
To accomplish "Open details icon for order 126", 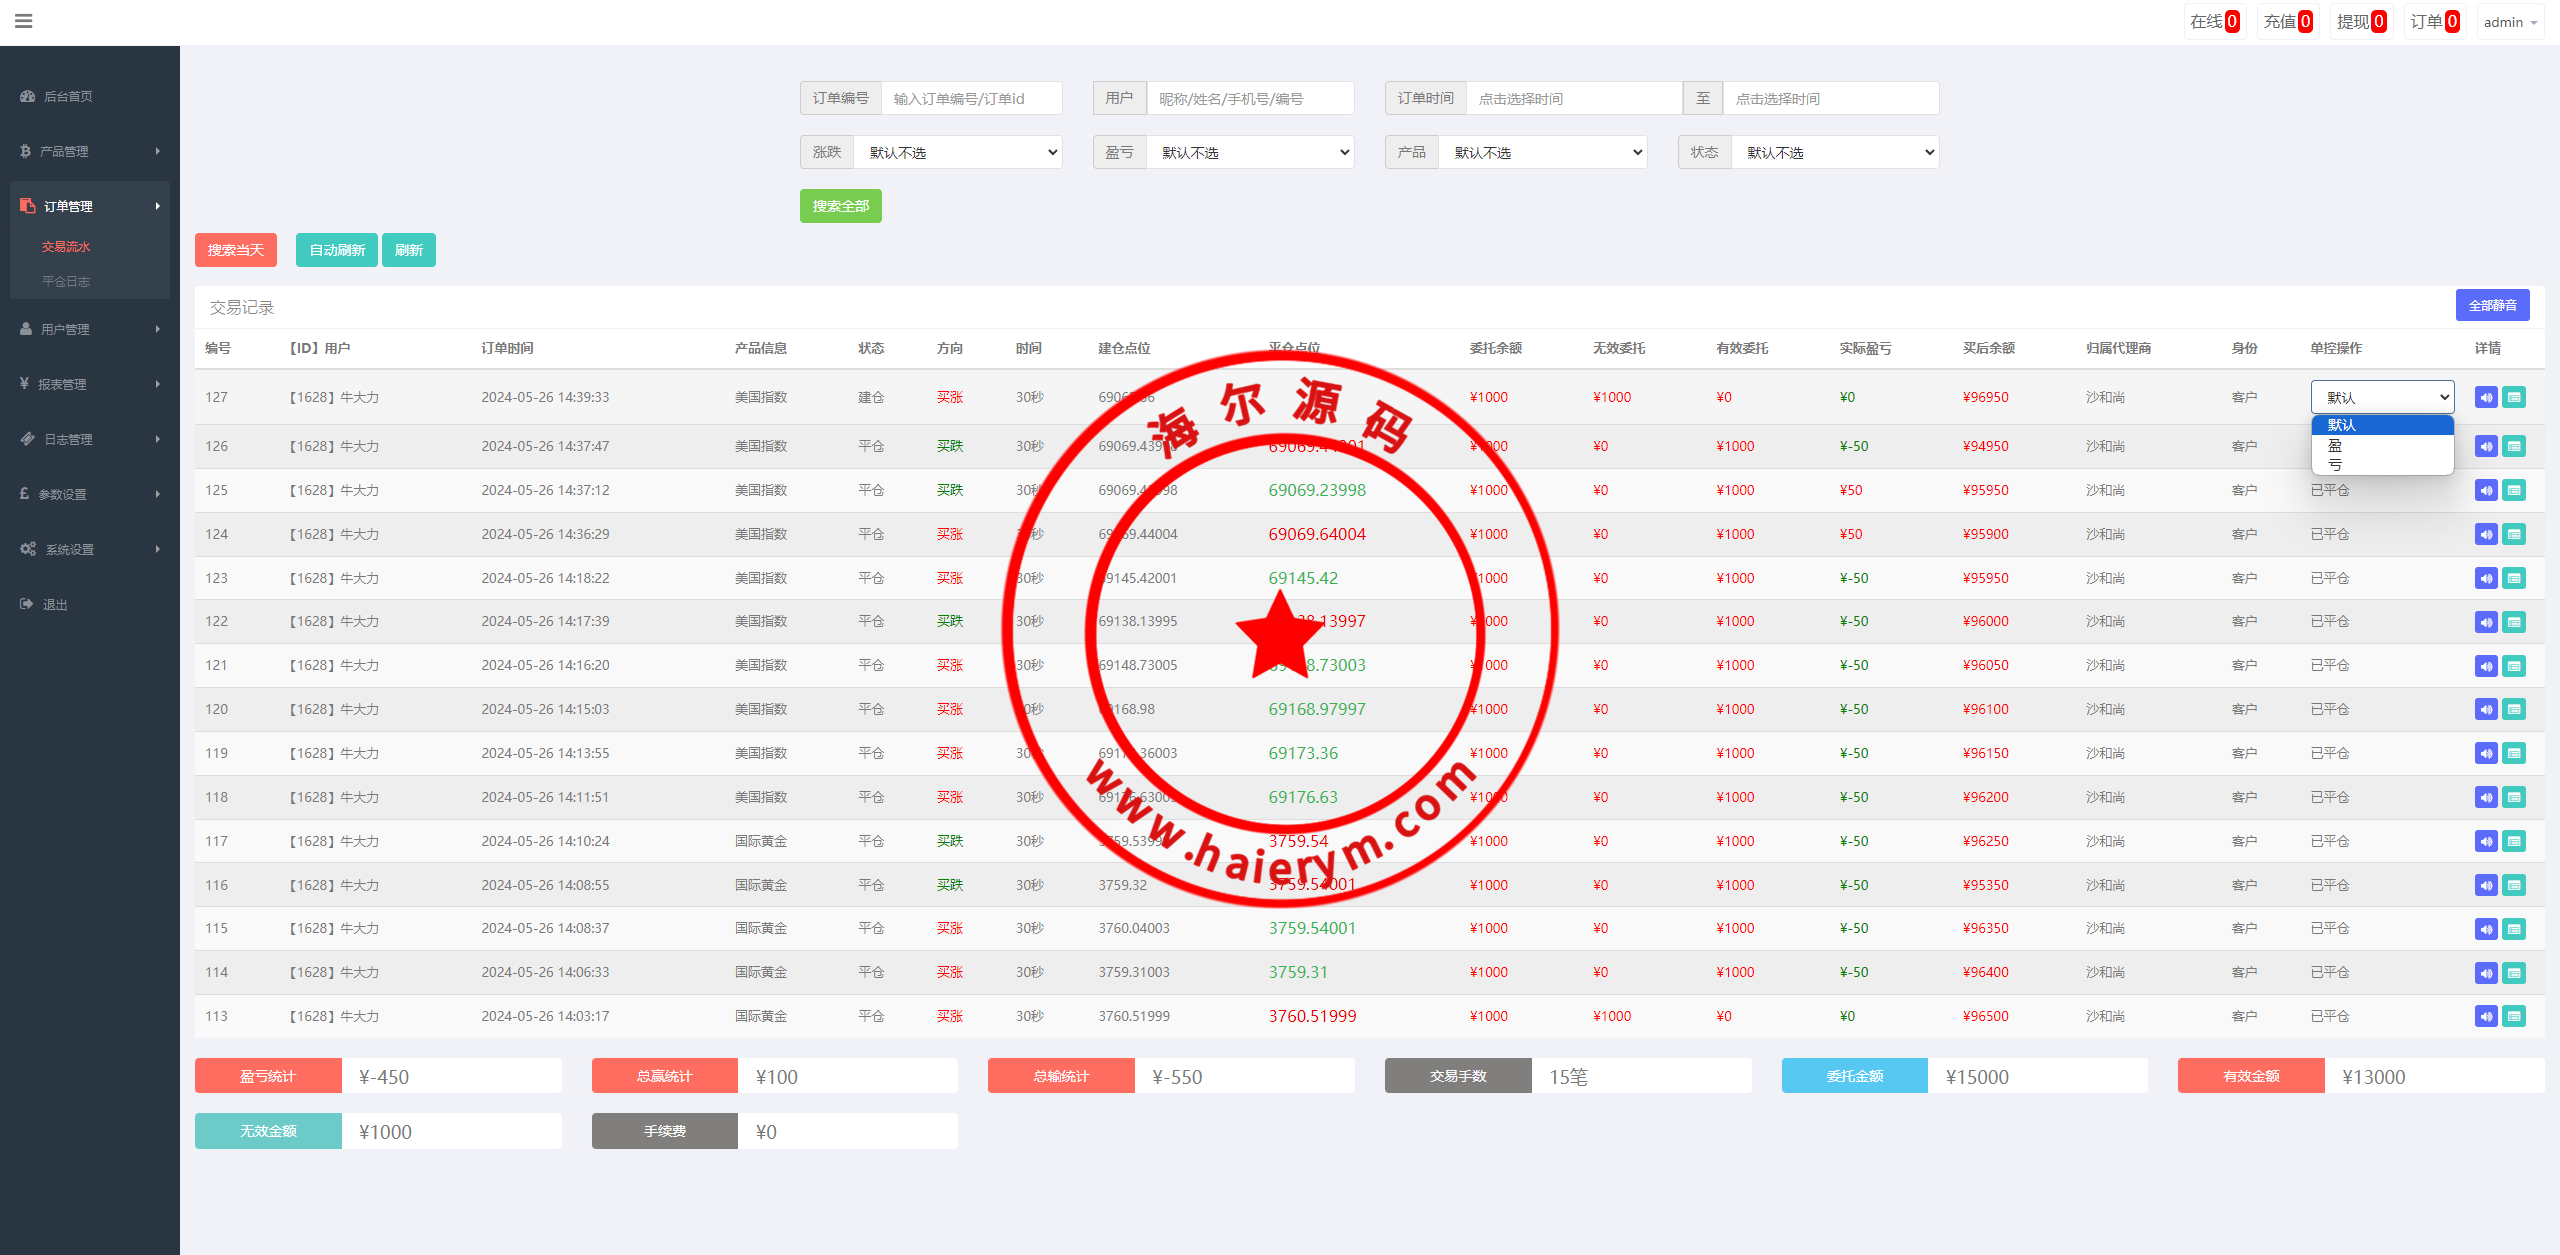I will [x=2514, y=447].
